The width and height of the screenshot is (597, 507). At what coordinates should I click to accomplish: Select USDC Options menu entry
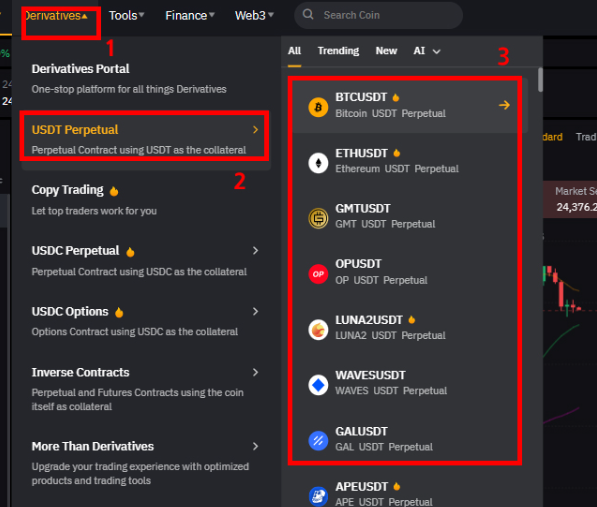point(146,321)
